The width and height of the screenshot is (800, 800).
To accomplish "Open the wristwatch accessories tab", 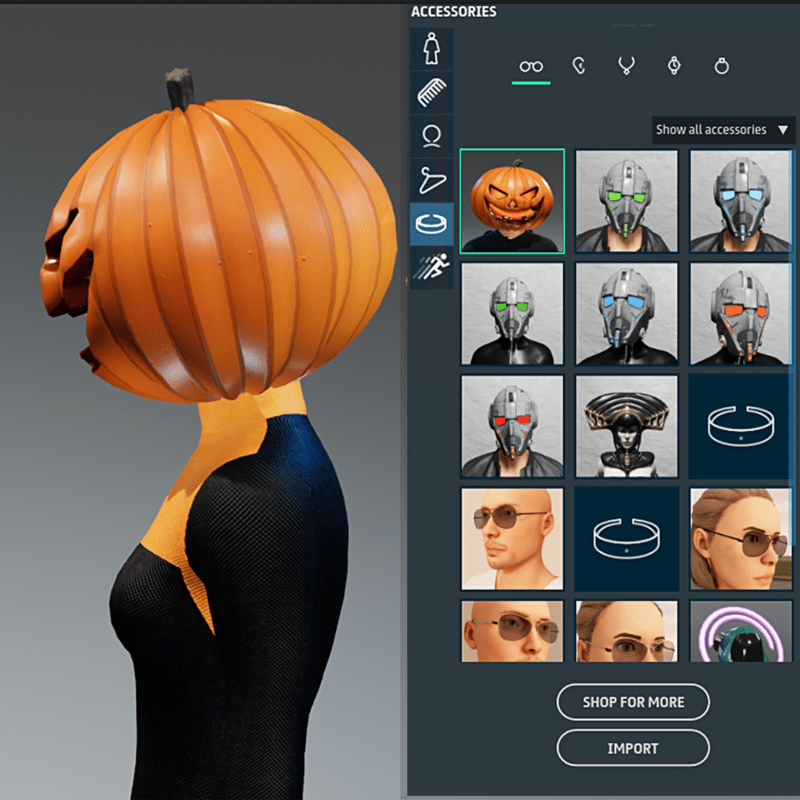I will pos(675,66).
